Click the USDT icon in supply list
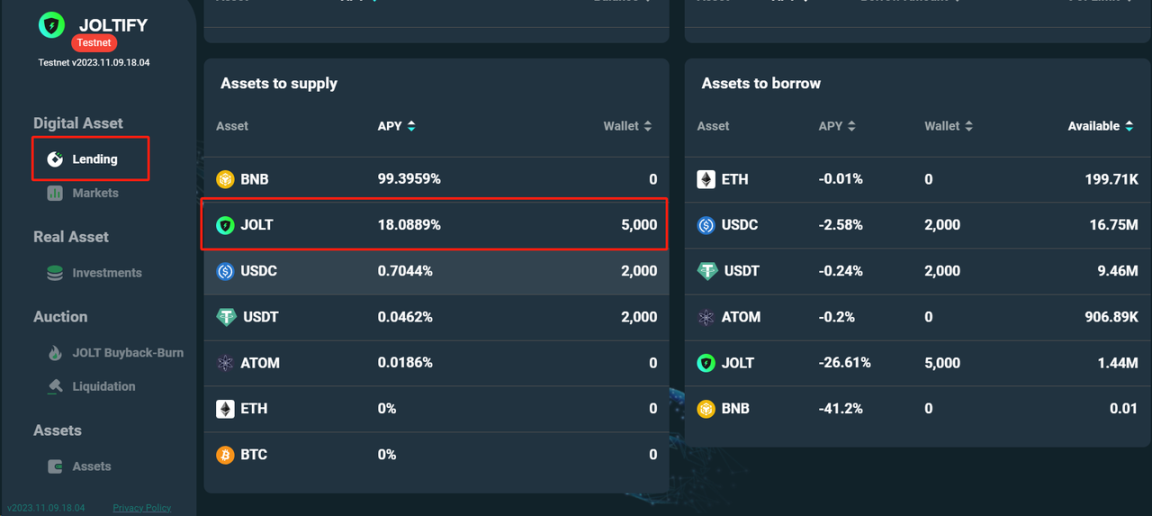Screen dimensions: 1152x516 coord(225,318)
